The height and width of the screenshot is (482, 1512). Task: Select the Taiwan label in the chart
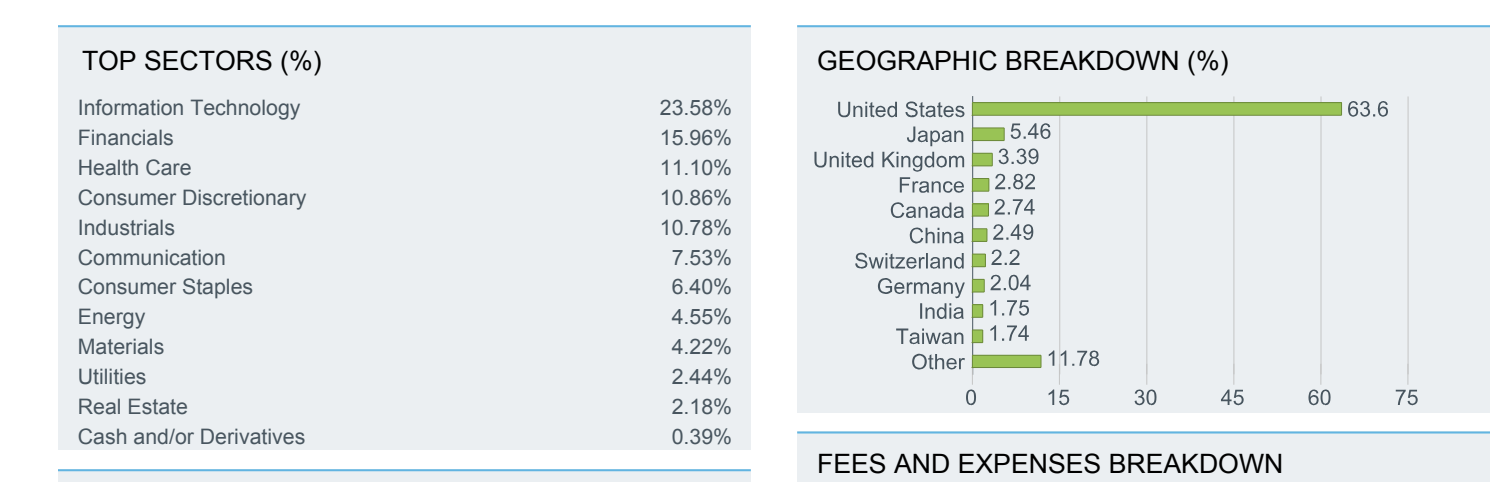pos(930,337)
